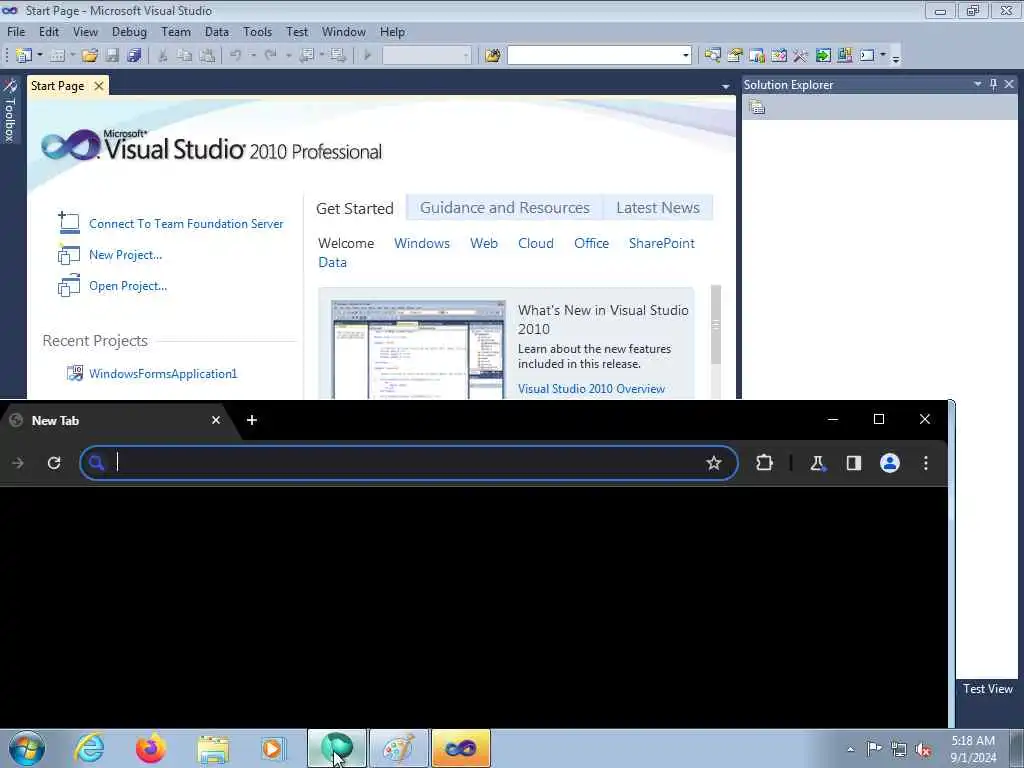Screen dimensions: 1024x768
Task: Open the Redo history dropdown arrow
Action: 287,56
